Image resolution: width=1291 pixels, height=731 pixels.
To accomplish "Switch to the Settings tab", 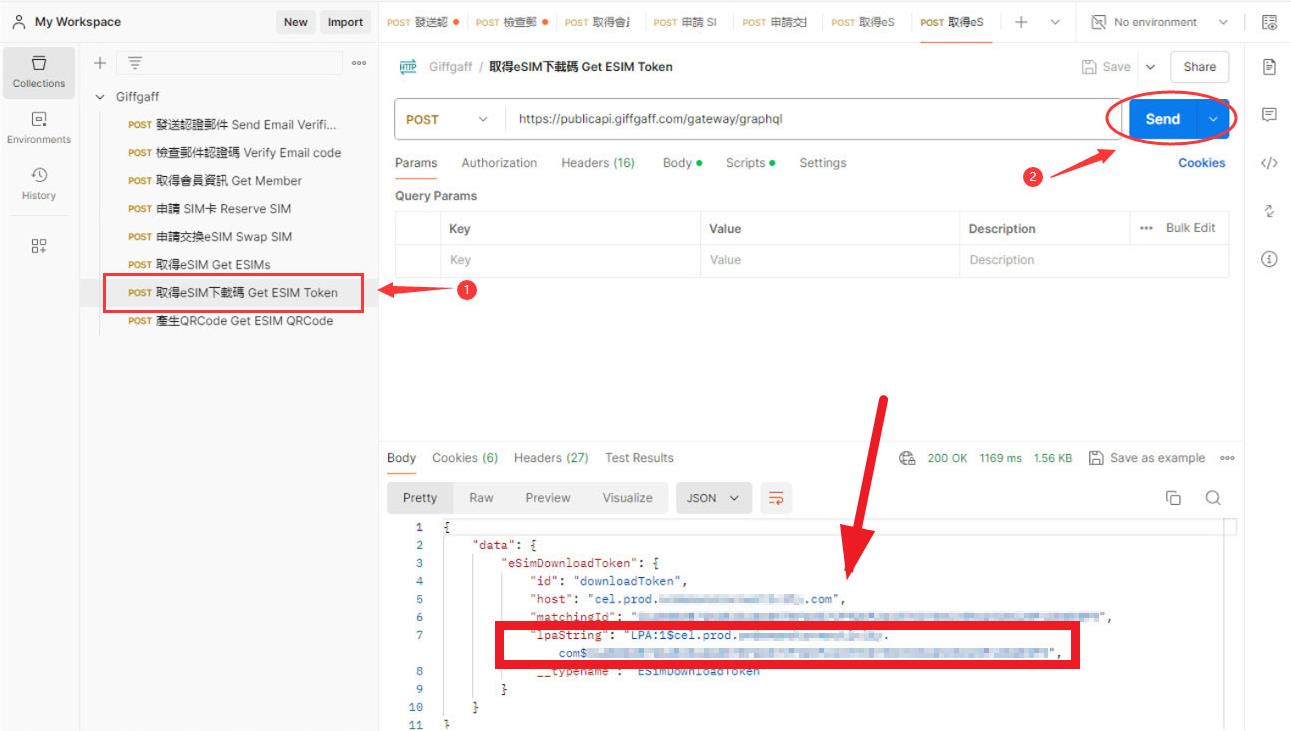I will coord(823,163).
